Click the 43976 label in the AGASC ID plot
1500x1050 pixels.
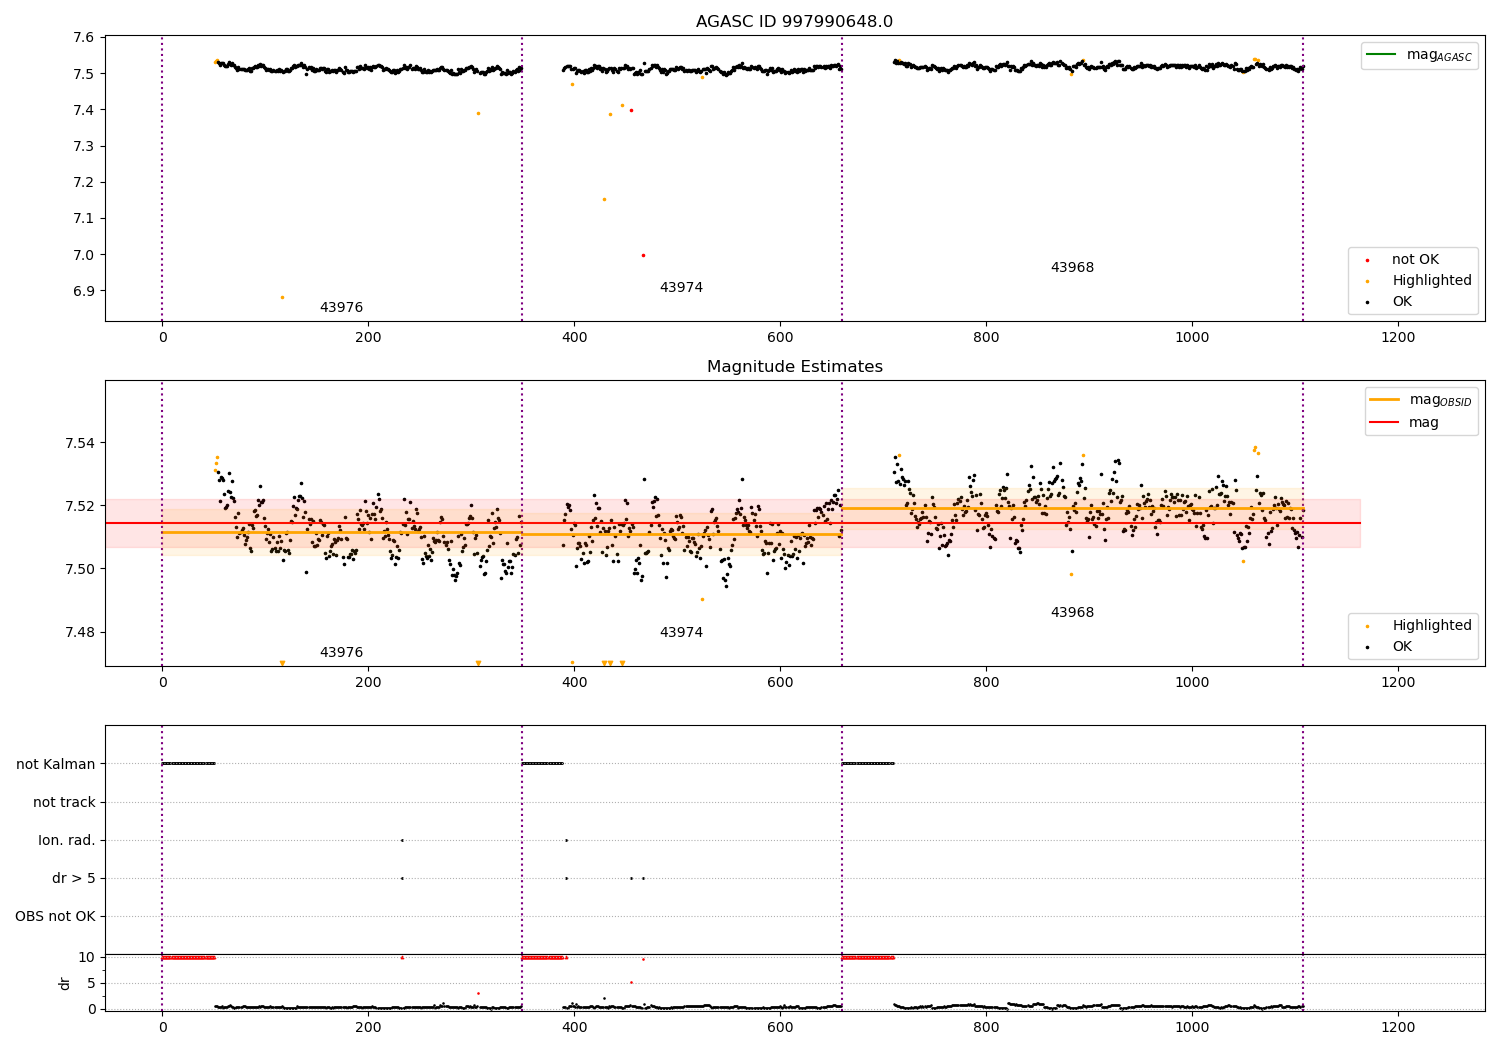click(341, 308)
